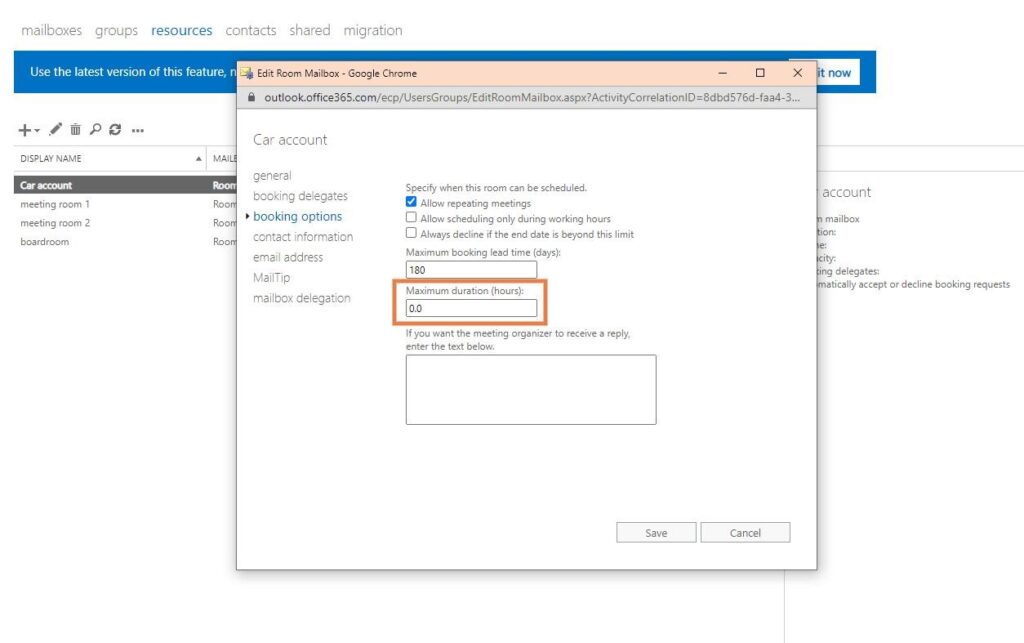Select the Edit pencil icon in toolbar
The width and height of the screenshot is (1024, 643).
pyautogui.click(x=54, y=128)
